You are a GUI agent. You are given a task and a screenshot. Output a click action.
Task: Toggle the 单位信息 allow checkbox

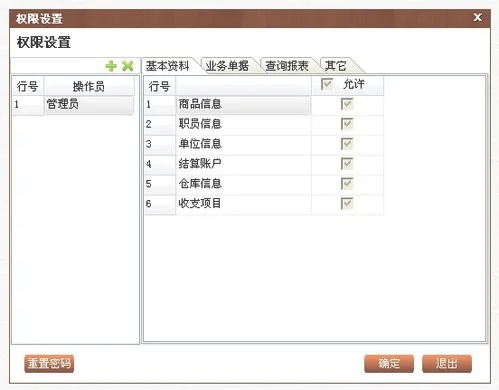tap(347, 144)
